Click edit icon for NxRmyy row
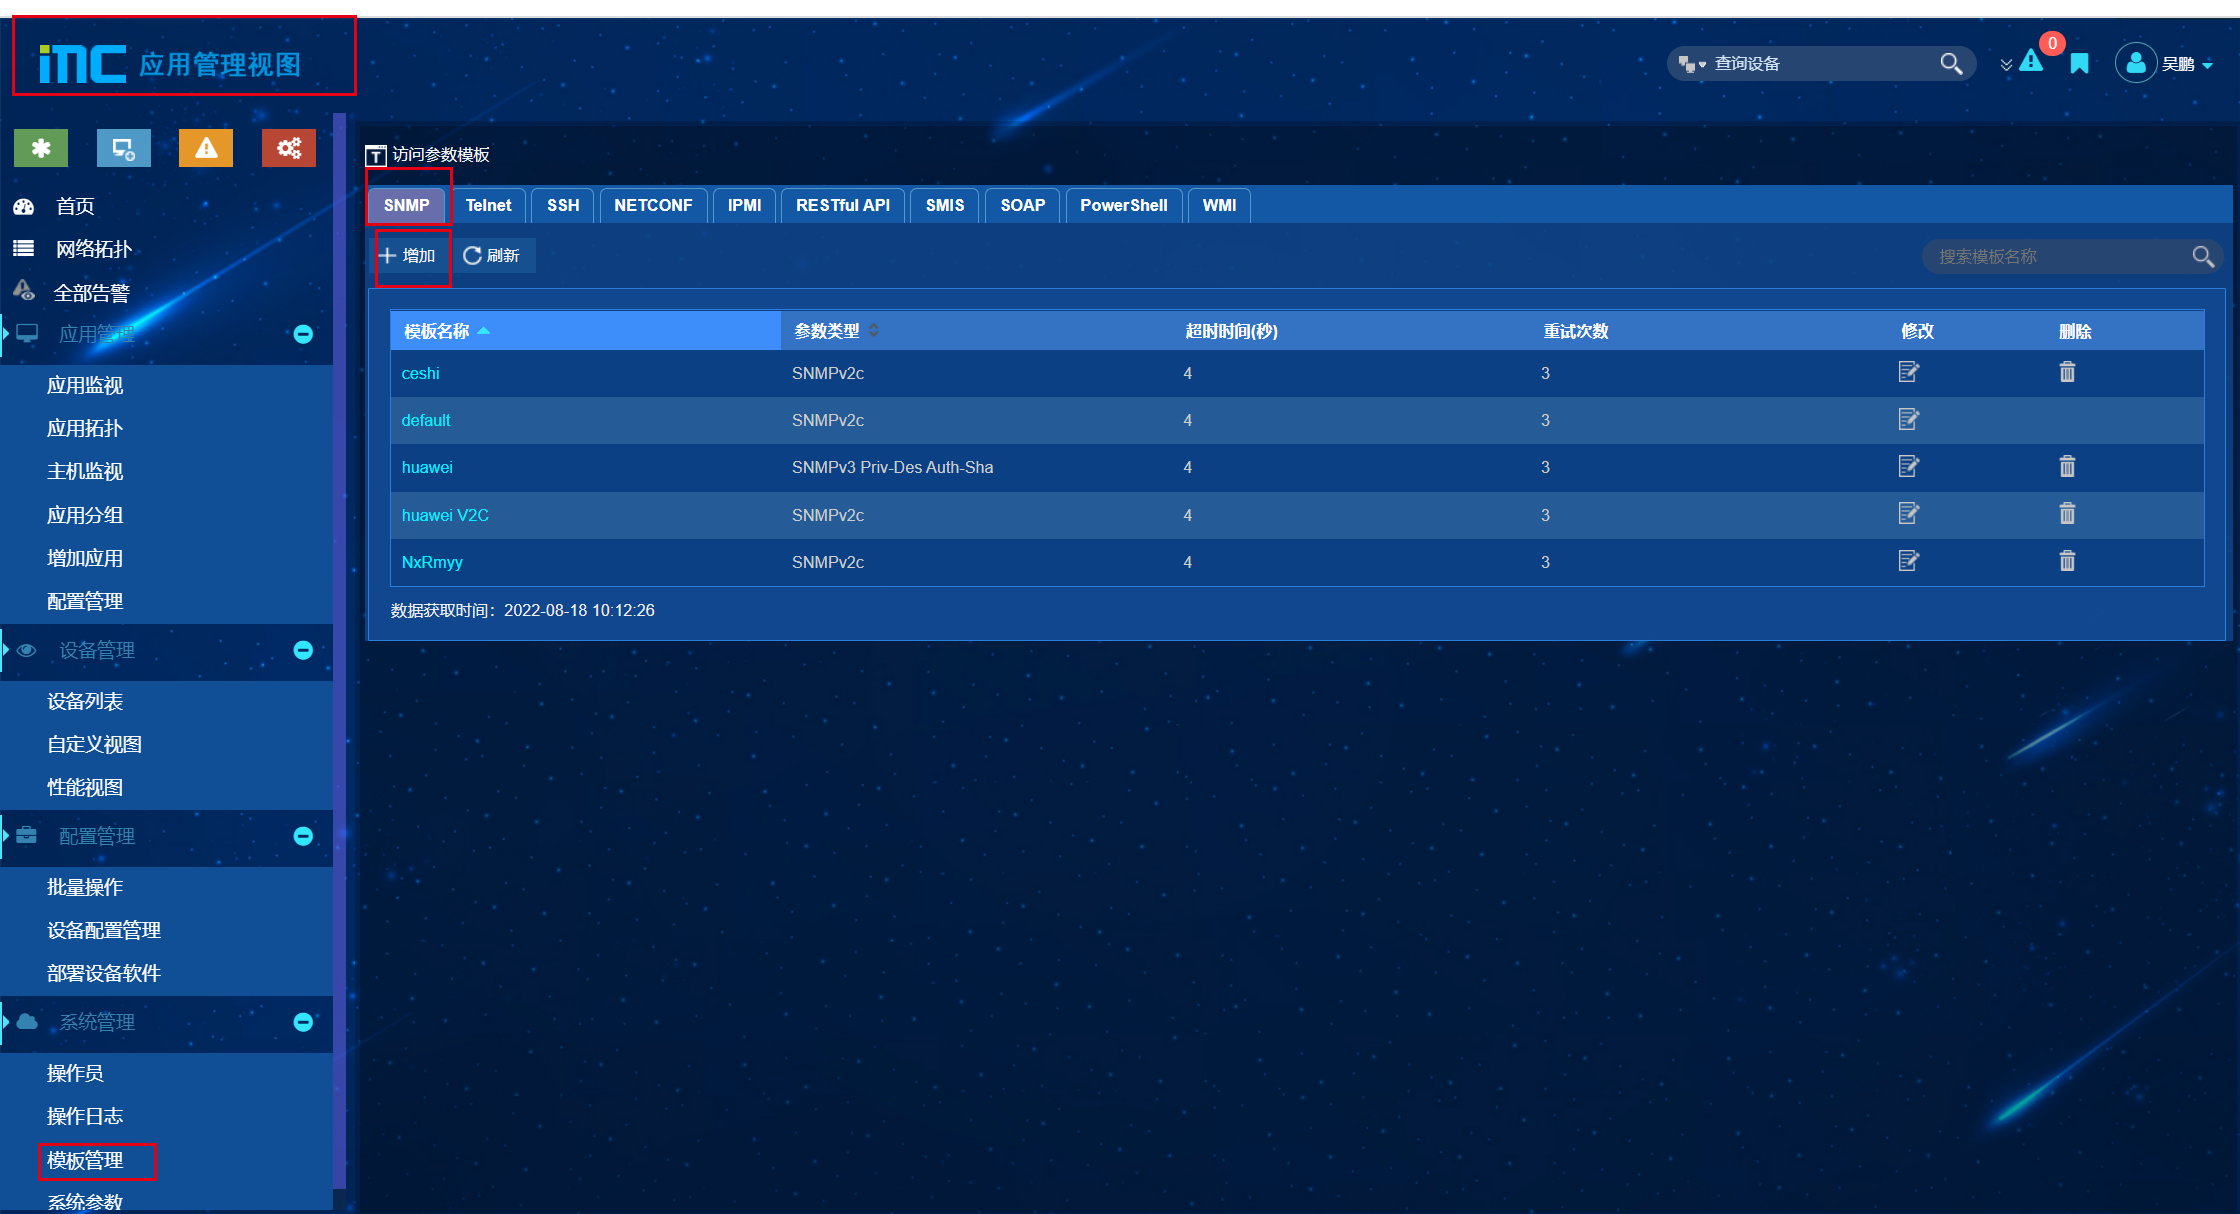The width and height of the screenshot is (2240, 1214). [x=1908, y=561]
